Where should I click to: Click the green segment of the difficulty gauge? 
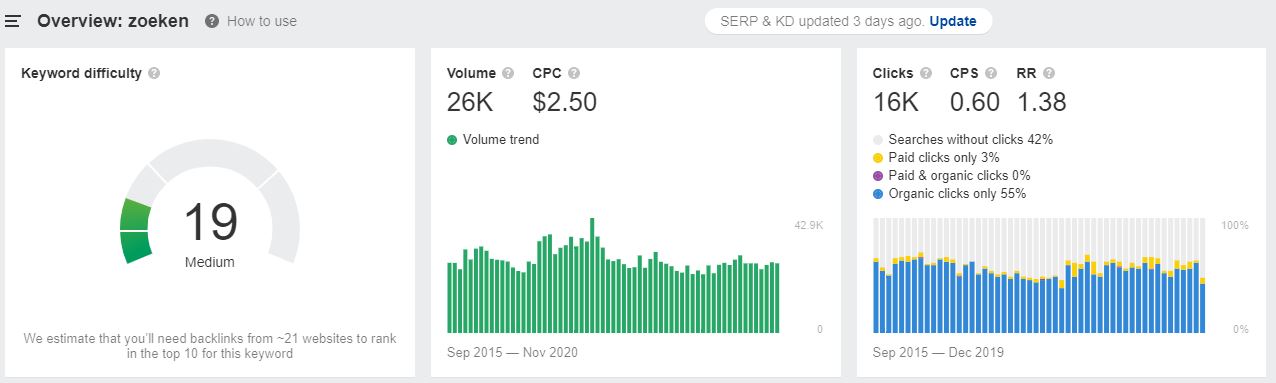135,230
